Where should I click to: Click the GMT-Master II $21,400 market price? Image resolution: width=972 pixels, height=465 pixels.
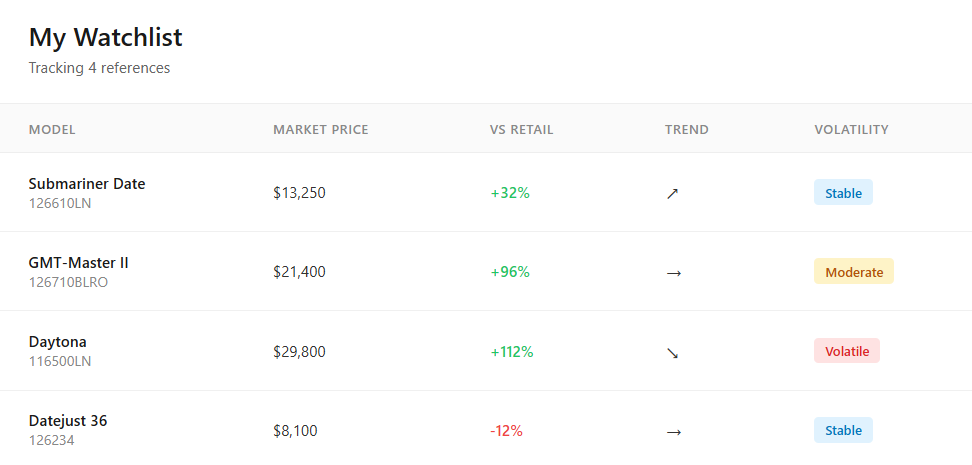pos(299,272)
